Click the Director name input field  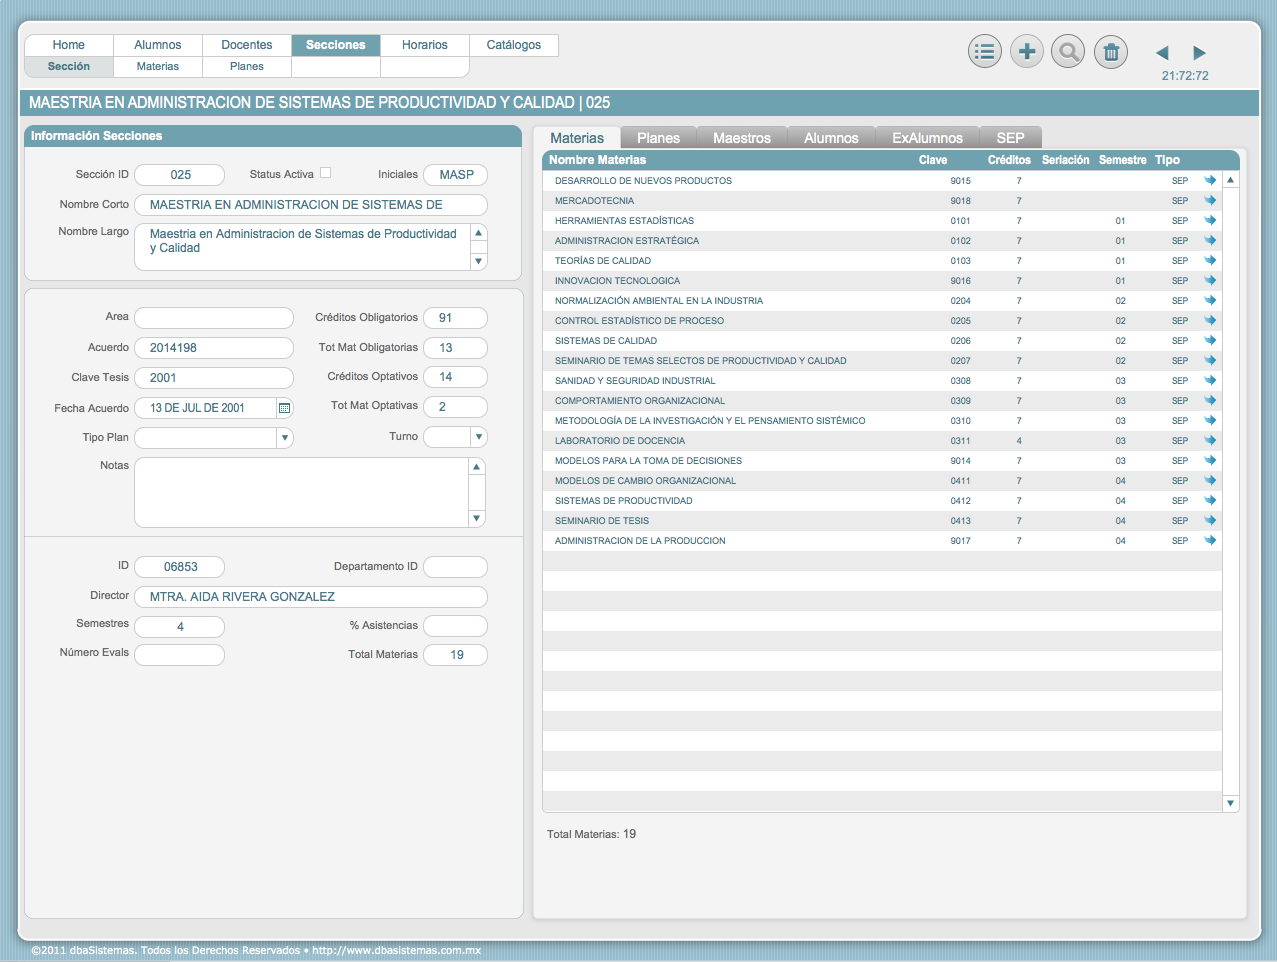click(x=311, y=597)
